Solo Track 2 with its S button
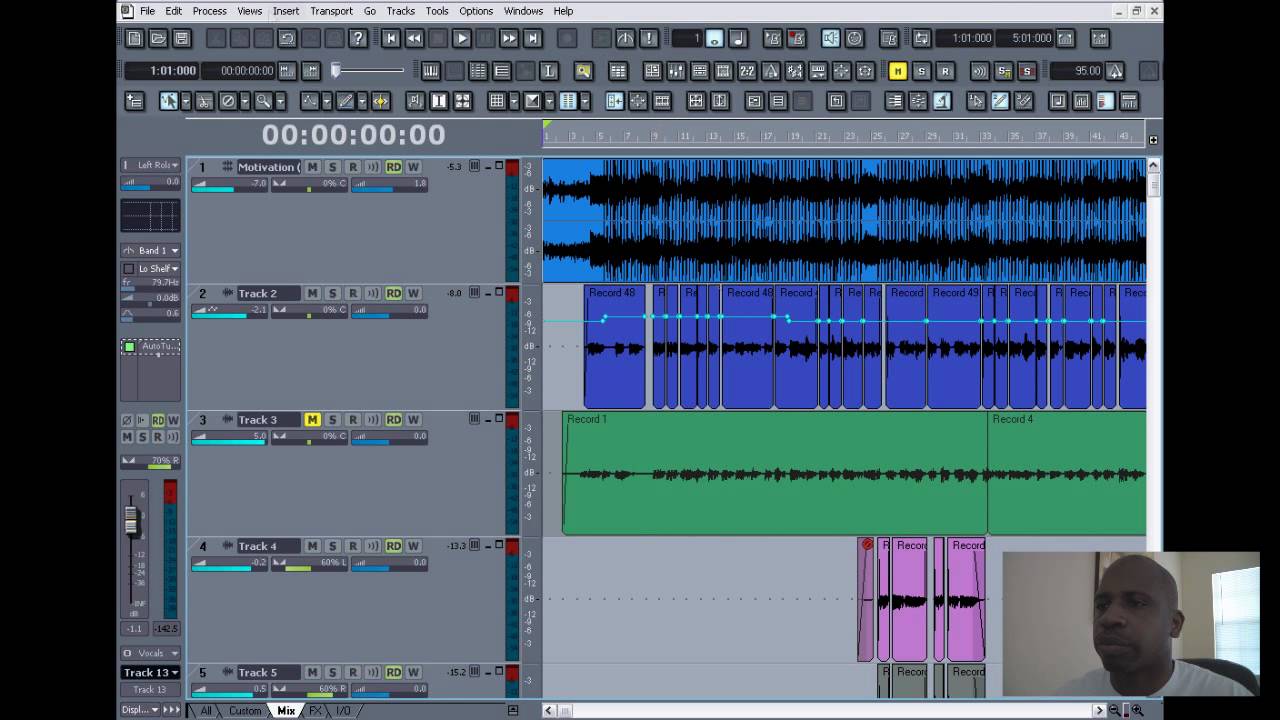Viewport: 1280px width, 720px height. click(x=331, y=293)
